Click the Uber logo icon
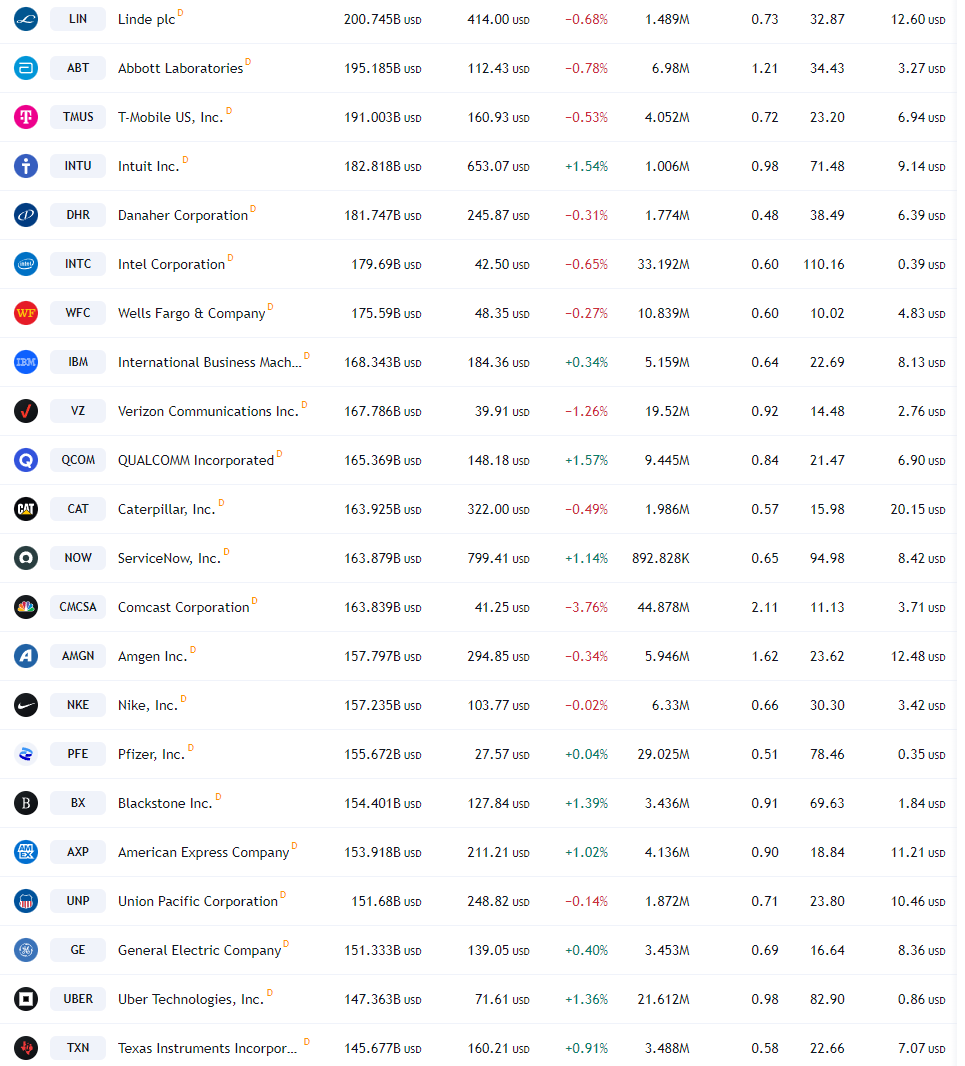The width and height of the screenshot is (965, 1066). 26,999
